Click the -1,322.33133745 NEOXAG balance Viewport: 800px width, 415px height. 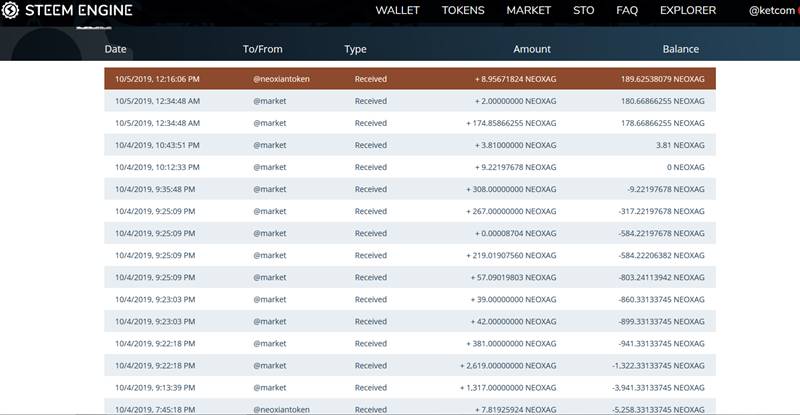(658, 364)
